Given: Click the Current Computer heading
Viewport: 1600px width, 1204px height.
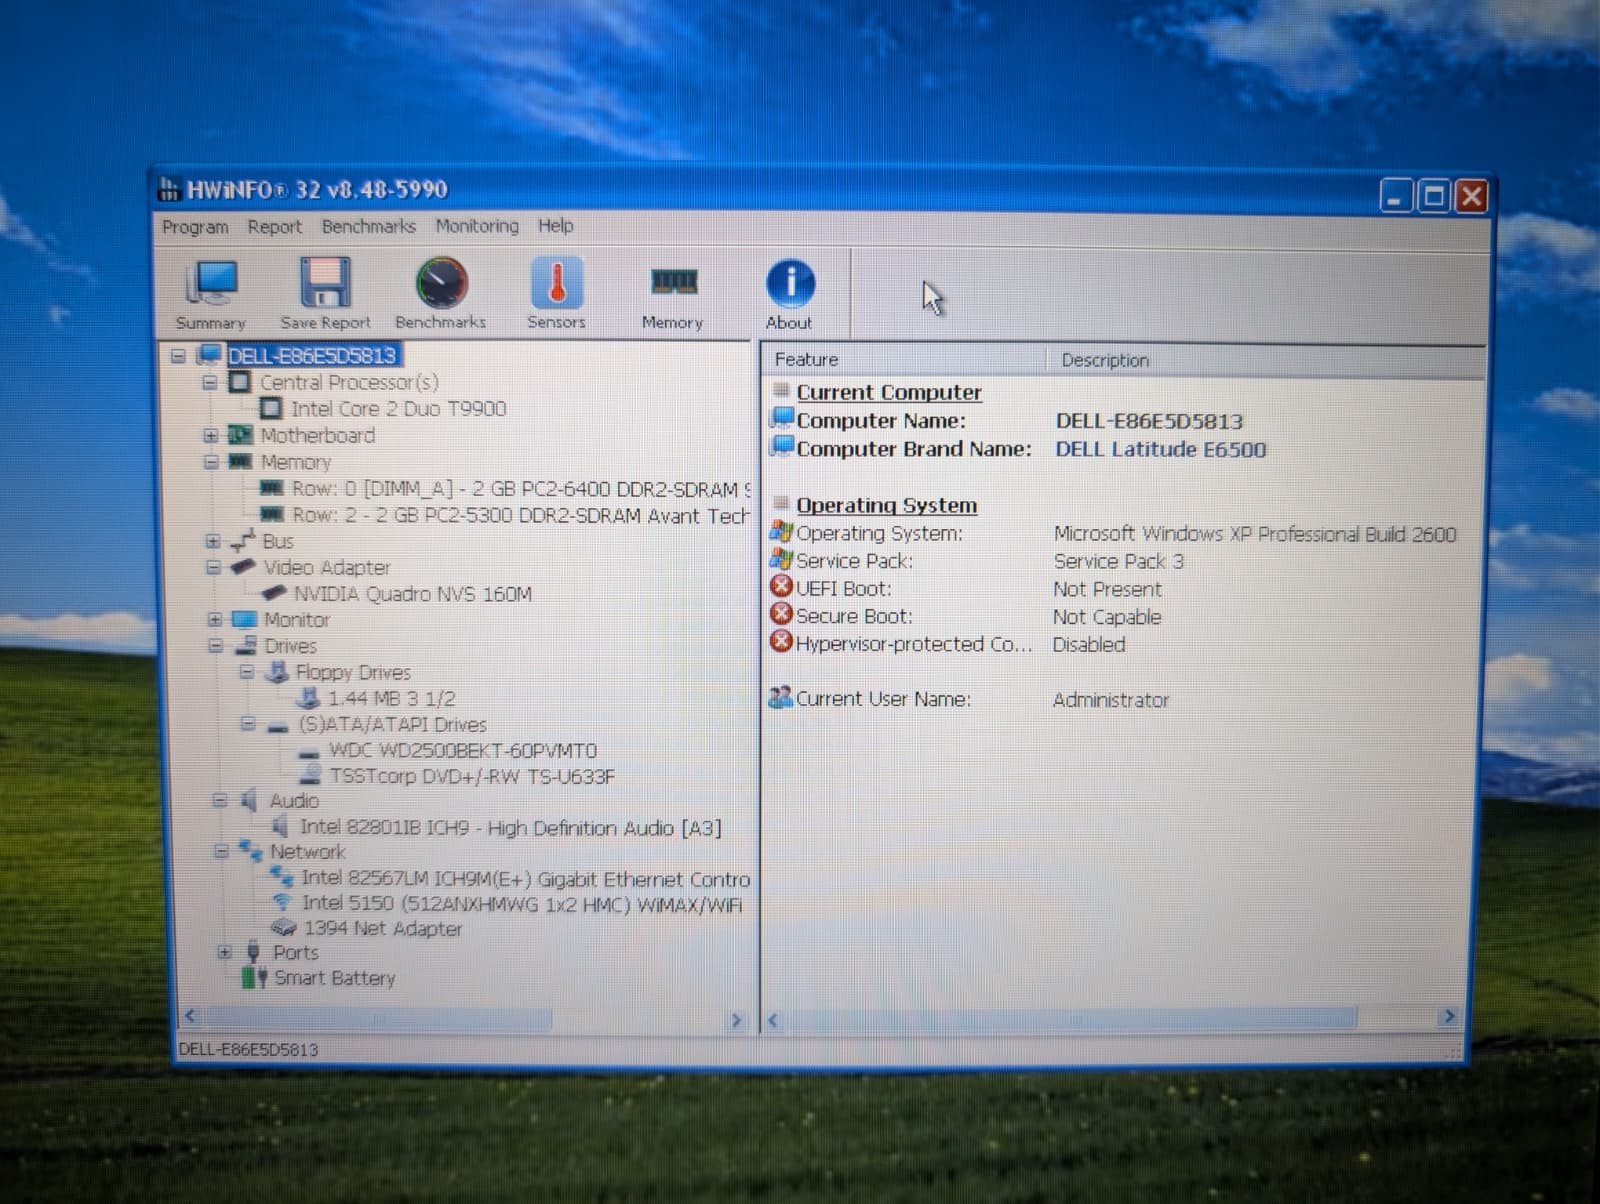Looking at the screenshot, I should (889, 392).
